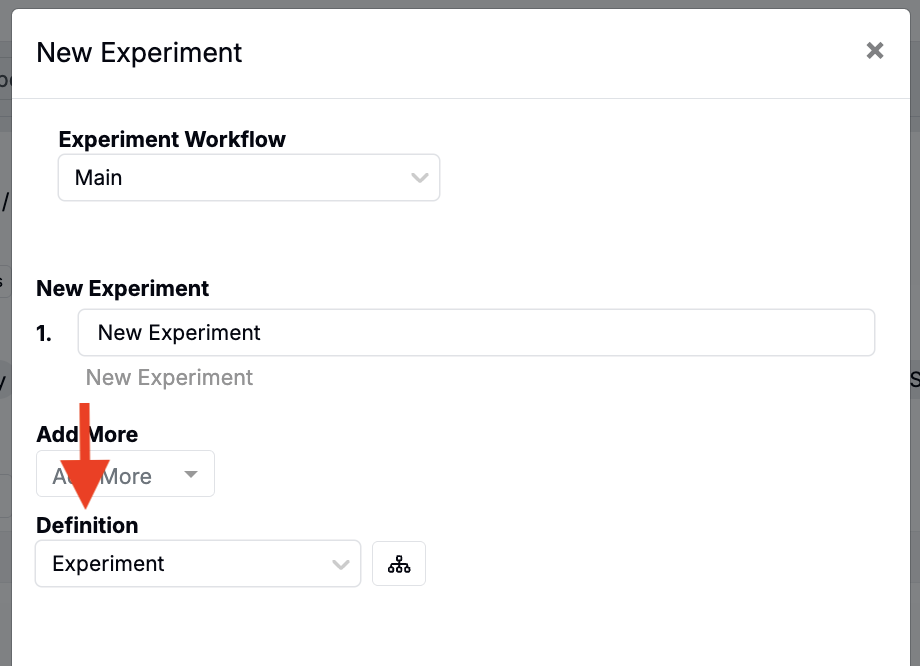Screen dimensions: 920x666
Task: Click the caret arrow in Add More
Action: 191,475
